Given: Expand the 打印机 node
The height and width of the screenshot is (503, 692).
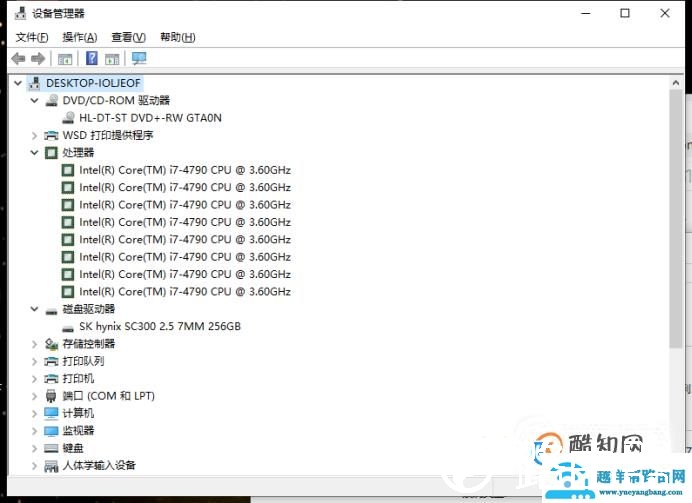Looking at the screenshot, I should tap(34, 379).
